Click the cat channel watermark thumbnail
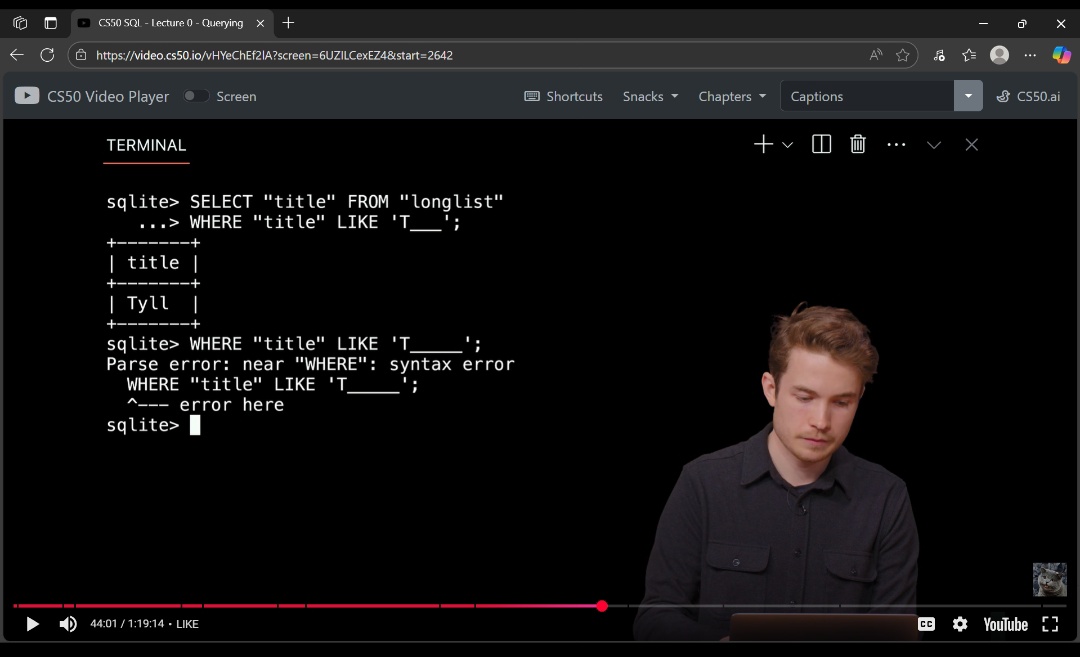The width and height of the screenshot is (1080, 657). coord(1049,579)
